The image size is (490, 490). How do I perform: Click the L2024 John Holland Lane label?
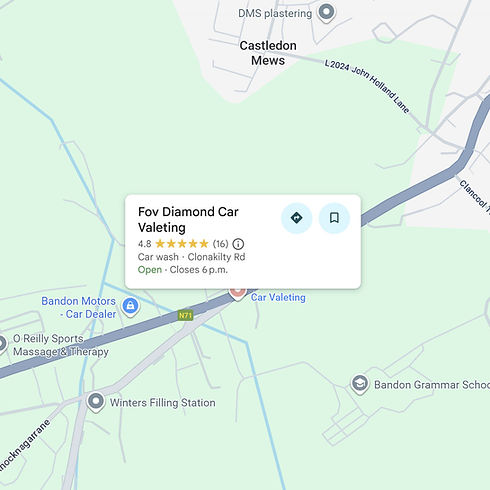tap(367, 86)
